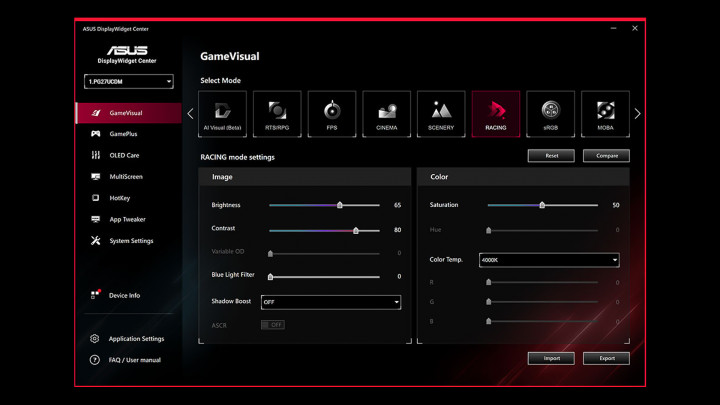Click the Select Mode label
Viewport: 720px width, 405px height.
[220, 80]
